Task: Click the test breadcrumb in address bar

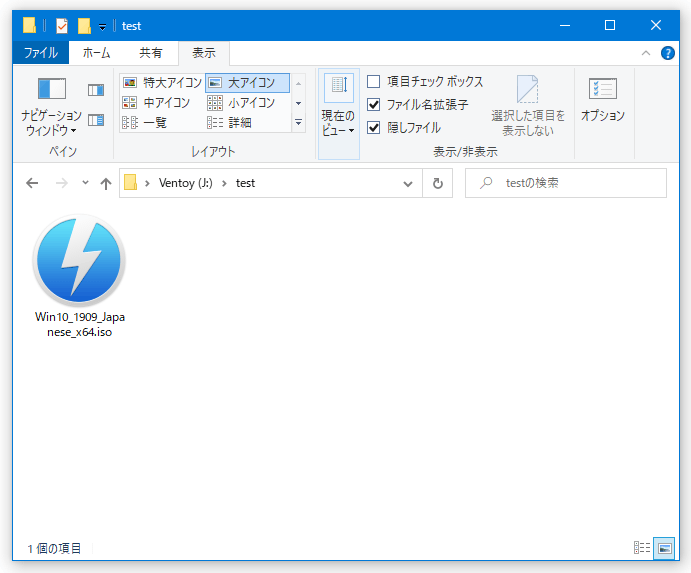Action: [x=245, y=183]
